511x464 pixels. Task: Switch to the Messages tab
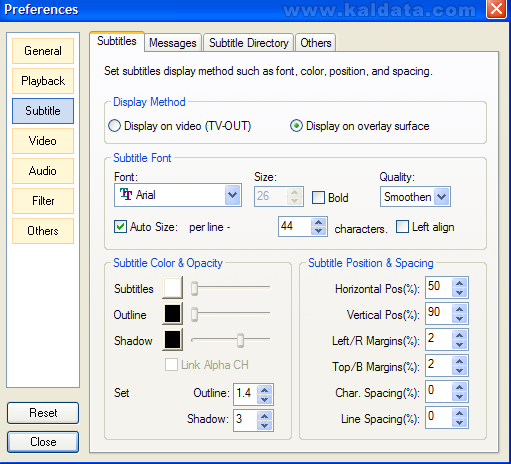coord(173,43)
